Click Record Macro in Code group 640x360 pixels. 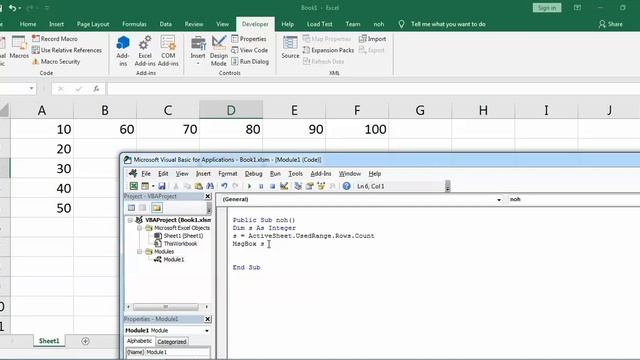[x=55, y=38]
